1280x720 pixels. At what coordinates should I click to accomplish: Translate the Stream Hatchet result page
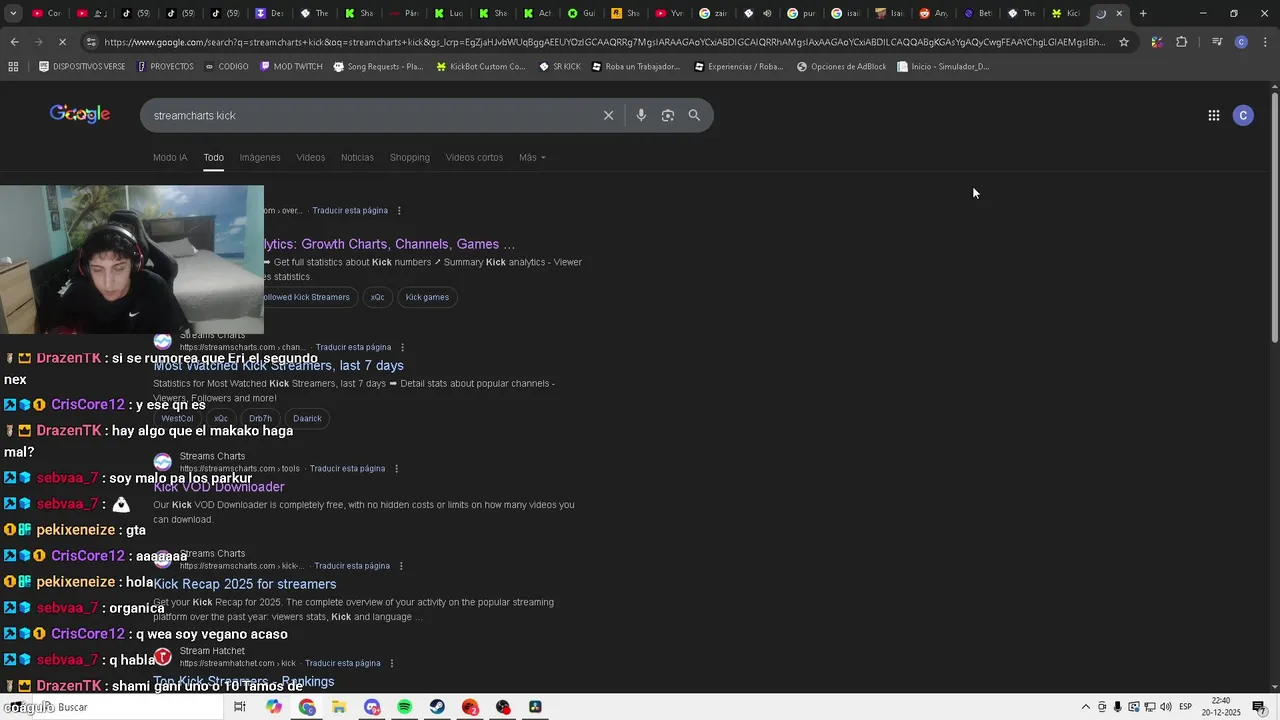343,663
